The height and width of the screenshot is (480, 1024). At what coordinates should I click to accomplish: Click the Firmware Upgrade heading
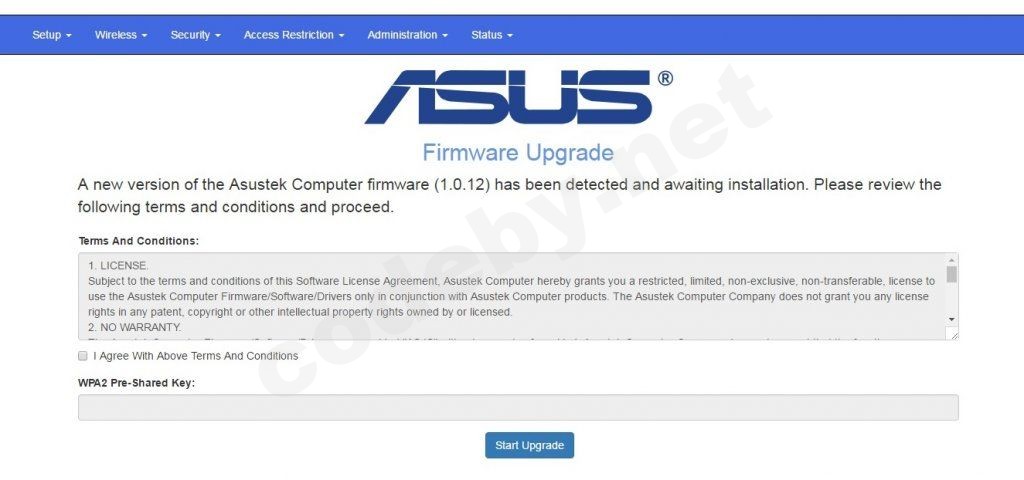coord(518,153)
